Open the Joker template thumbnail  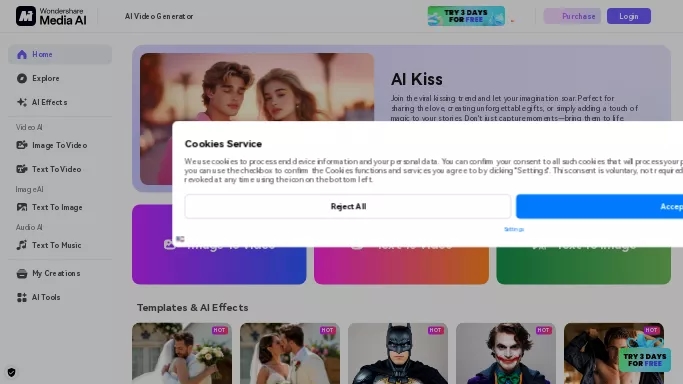506,353
